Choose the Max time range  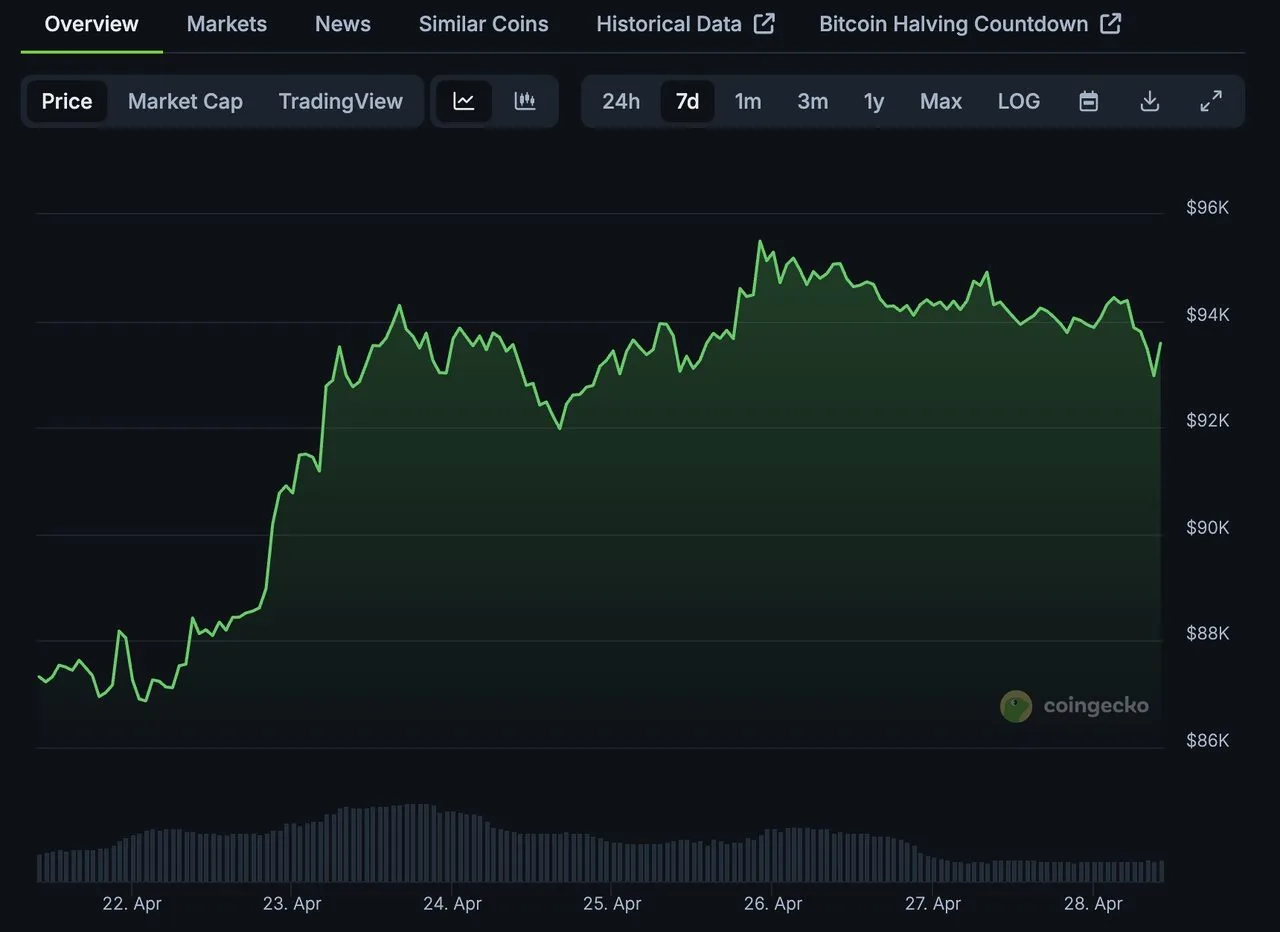(941, 101)
